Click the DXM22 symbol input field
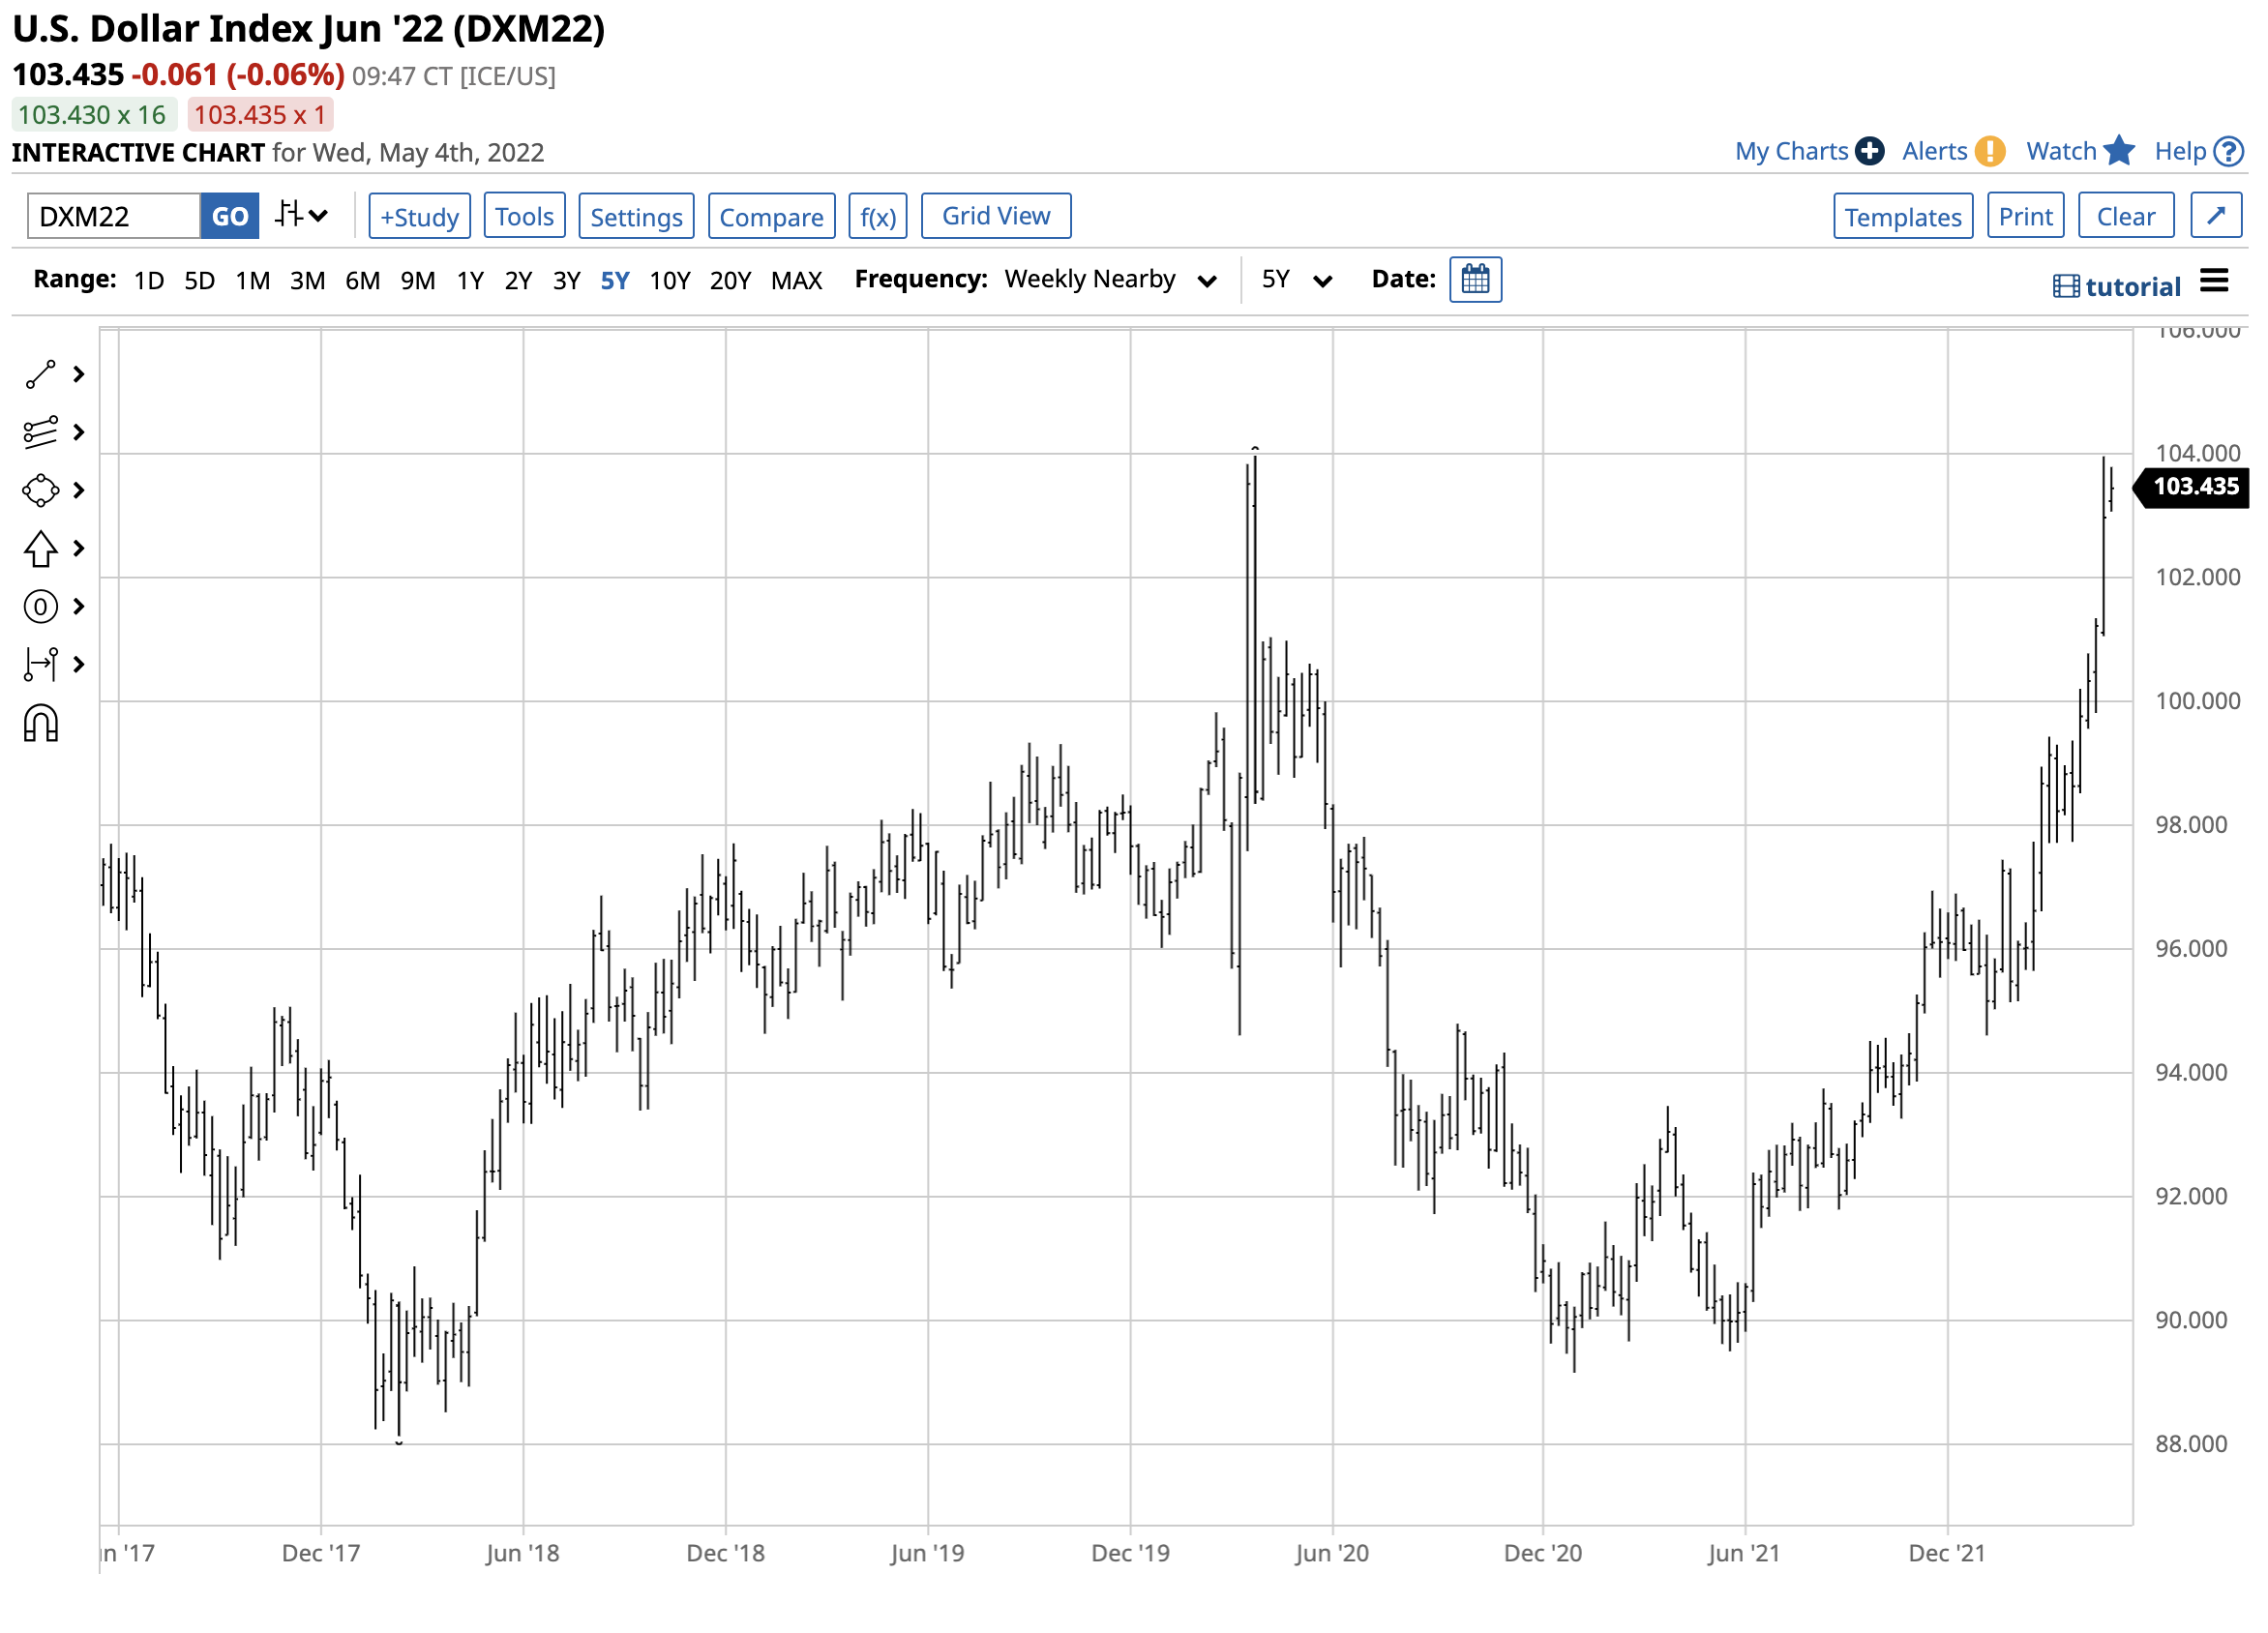Screen dimensions: 2268x1633 point(113,217)
